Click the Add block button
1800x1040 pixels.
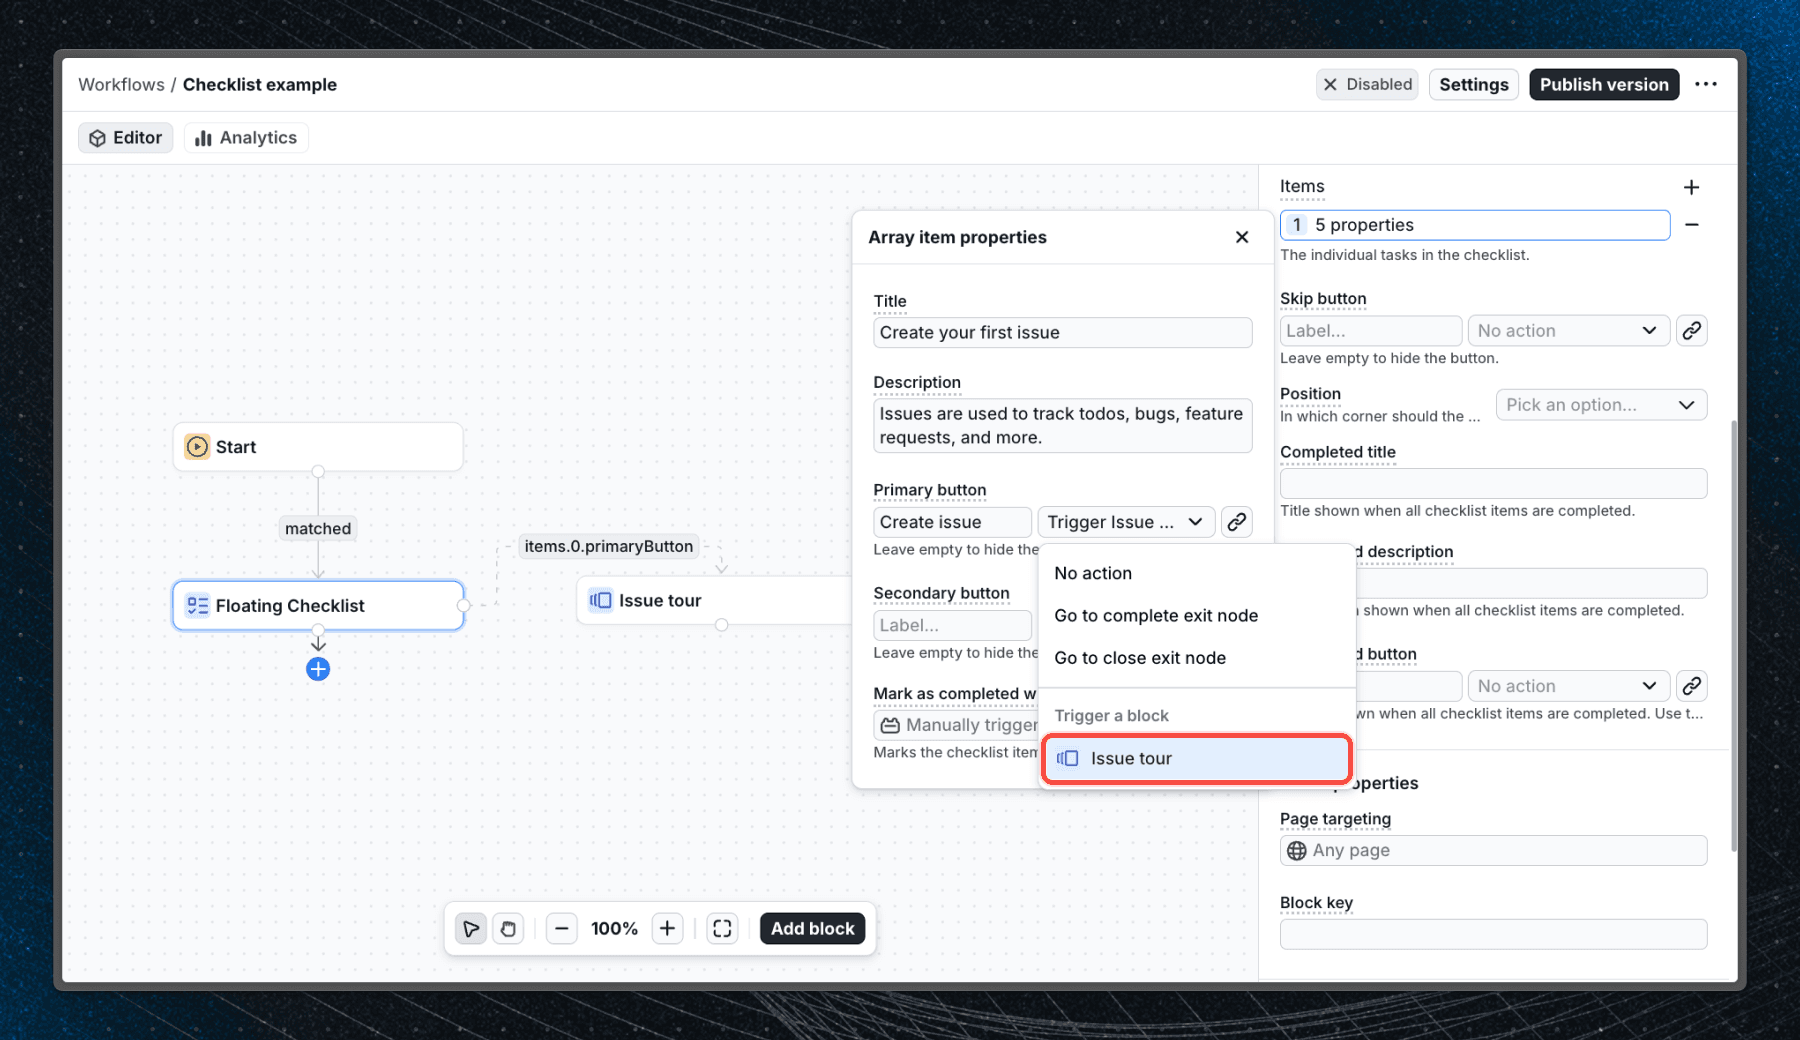click(812, 929)
